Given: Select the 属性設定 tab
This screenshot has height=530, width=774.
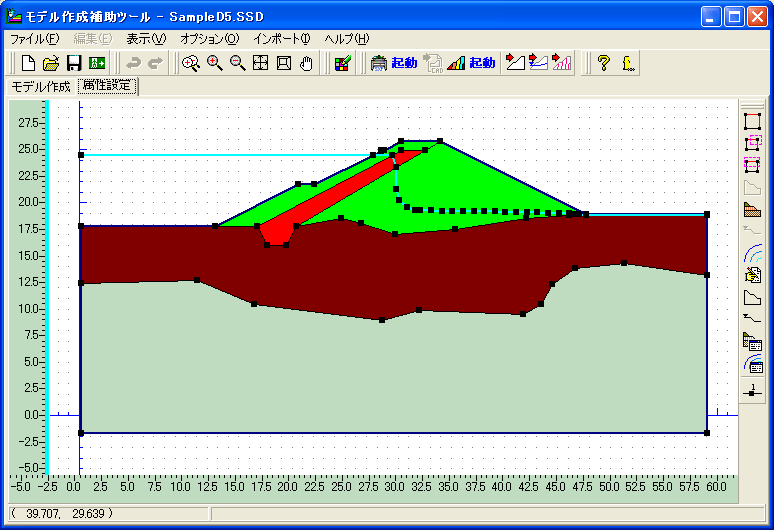Looking at the screenshot, I should pos(108,86).
